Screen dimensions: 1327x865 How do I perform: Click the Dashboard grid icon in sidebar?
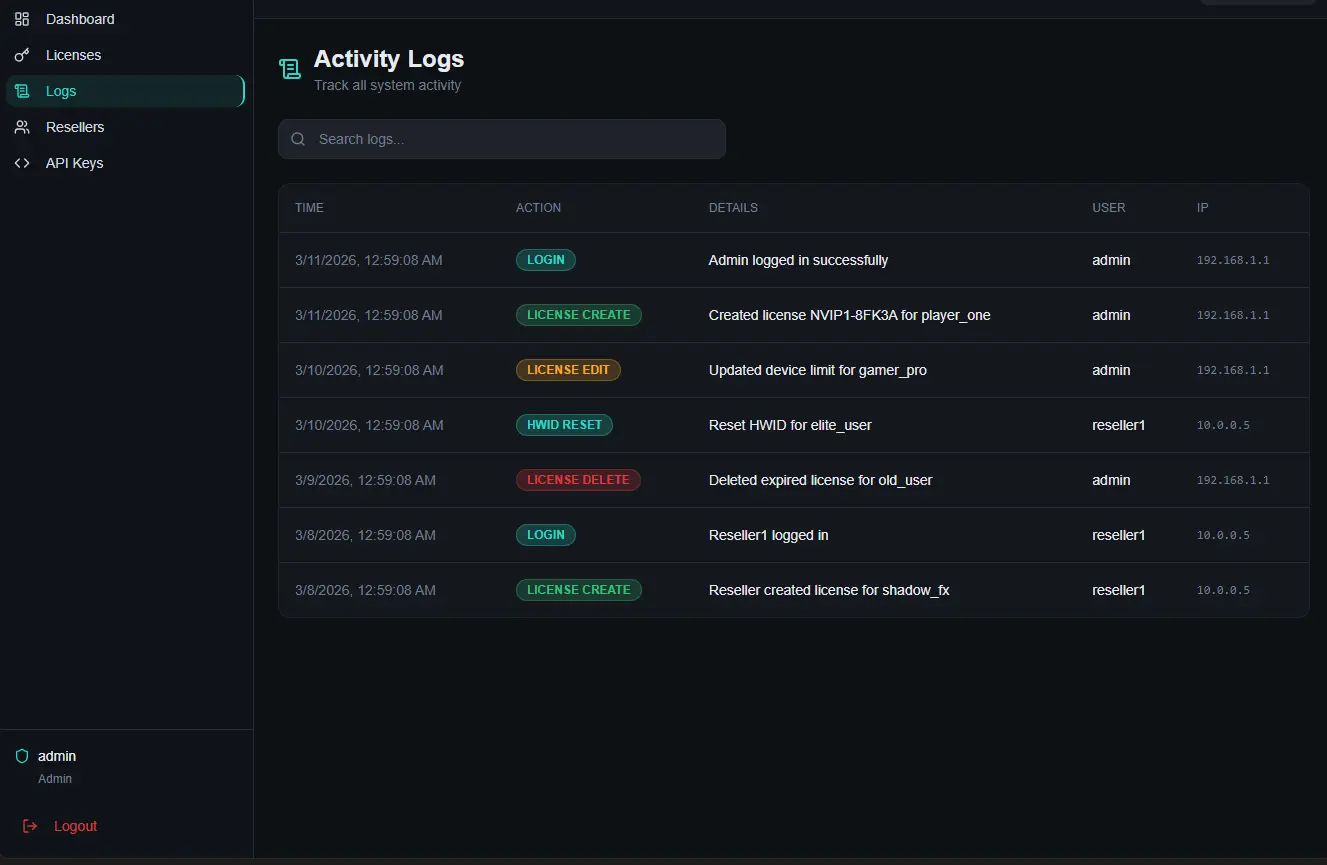pos(22,19)
